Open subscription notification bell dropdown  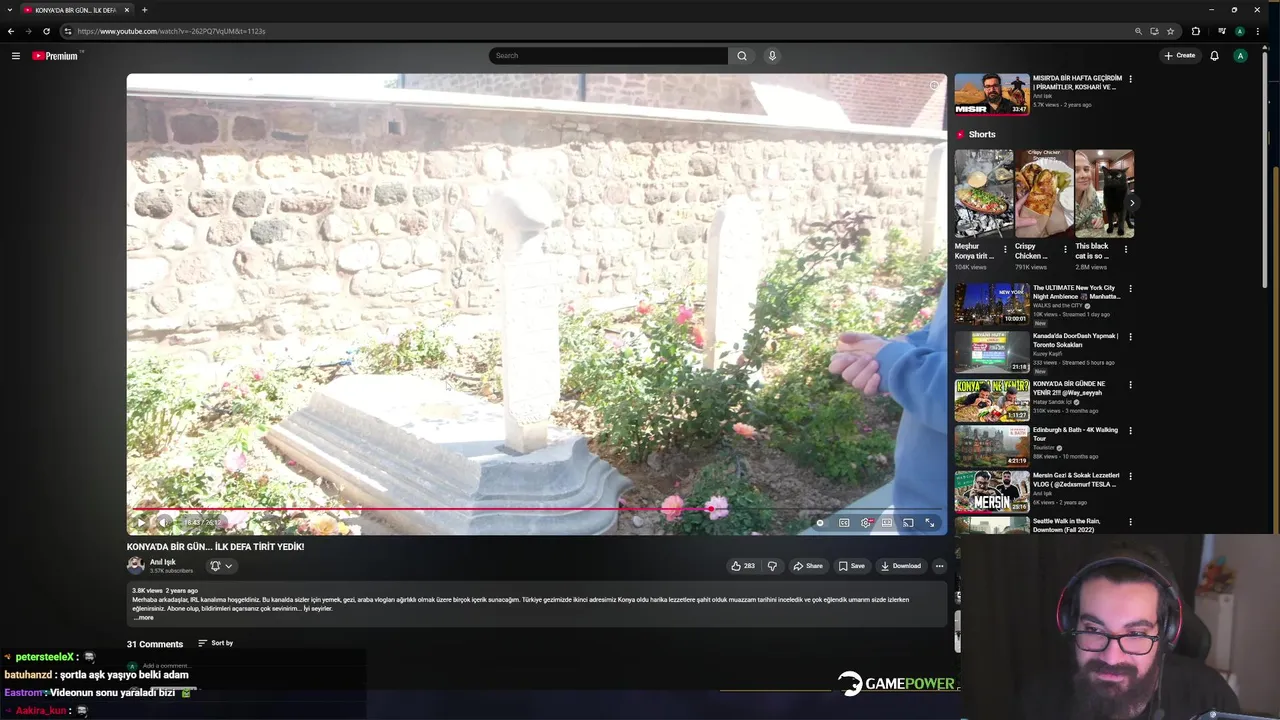point(220,566)
